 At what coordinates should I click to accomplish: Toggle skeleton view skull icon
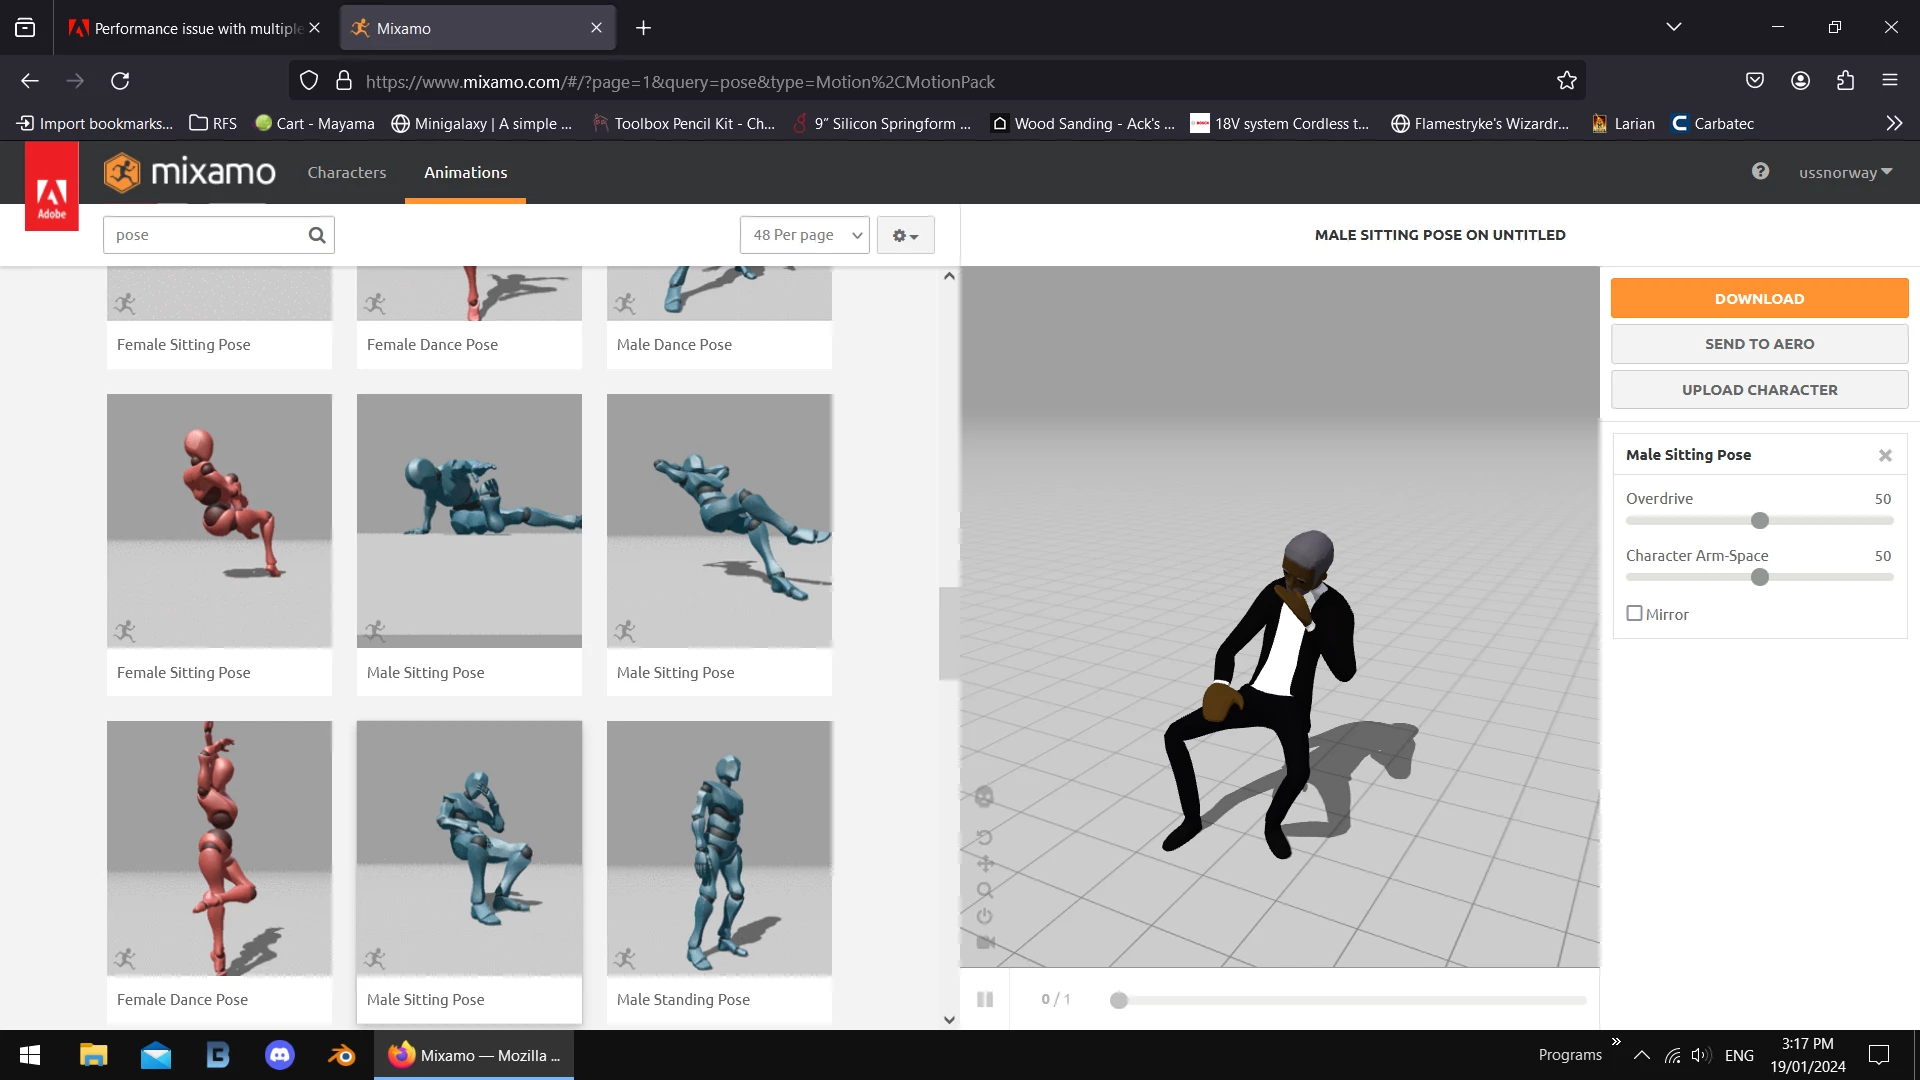984,797
